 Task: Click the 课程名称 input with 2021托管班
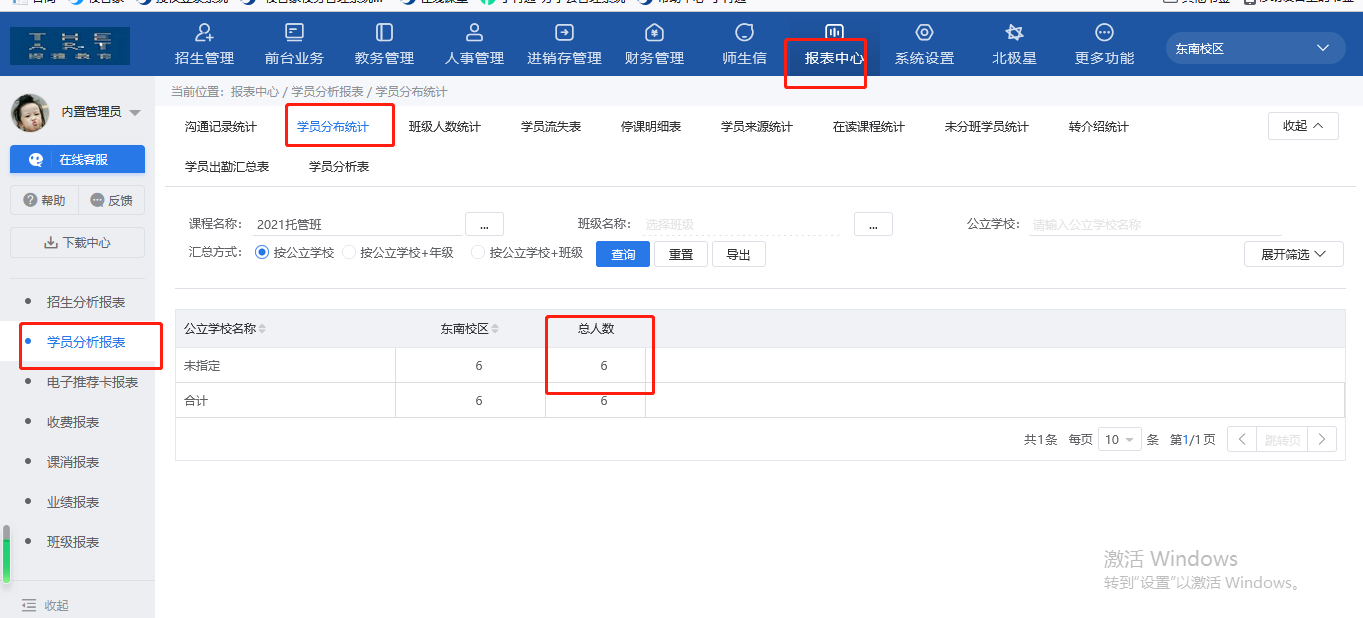(x=357, y=224)
